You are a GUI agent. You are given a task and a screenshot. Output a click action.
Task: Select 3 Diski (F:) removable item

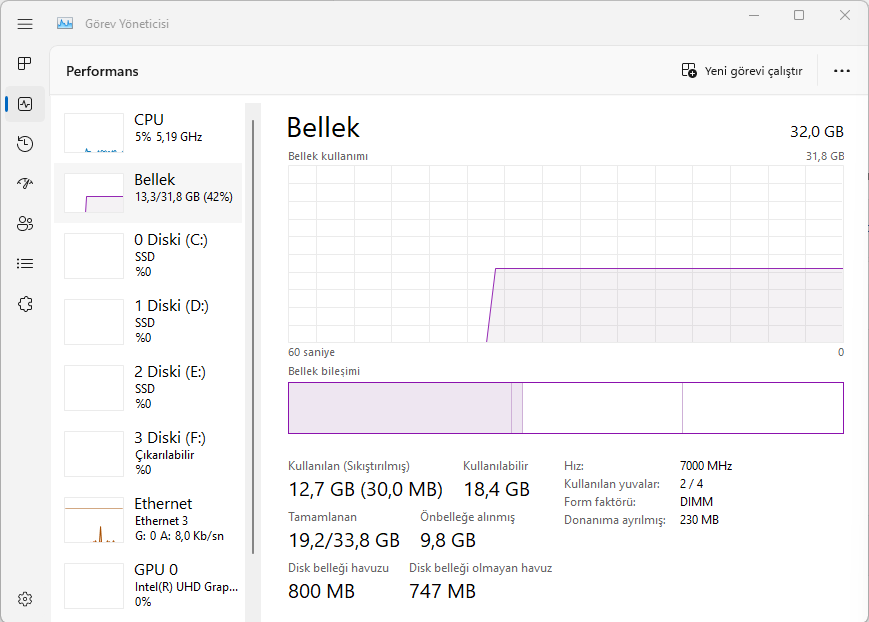(148, 453)
